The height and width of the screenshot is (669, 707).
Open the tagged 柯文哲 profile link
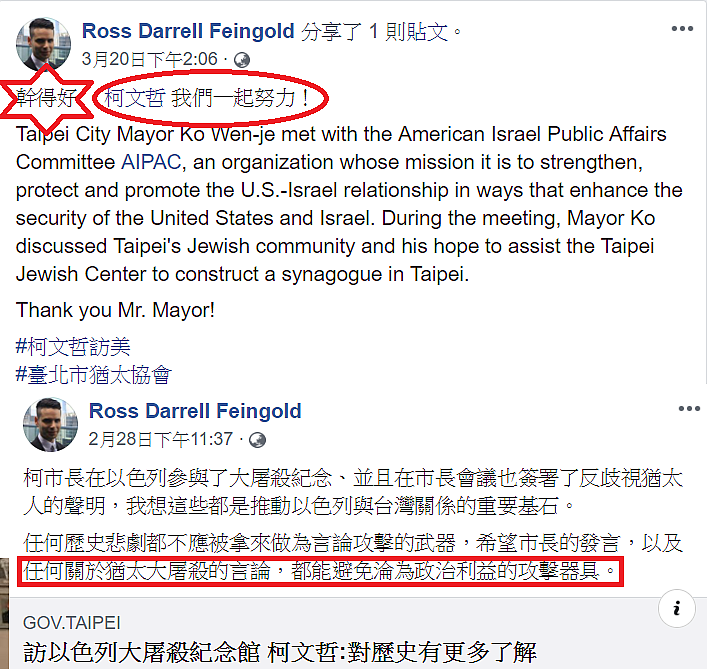click(x=134, y=98)
